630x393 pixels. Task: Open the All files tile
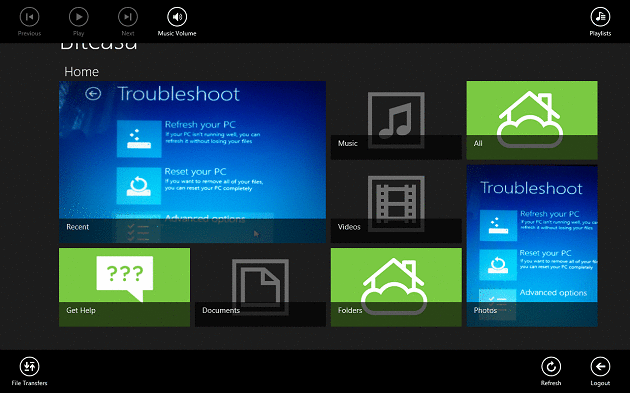click(x=532, y=120)
